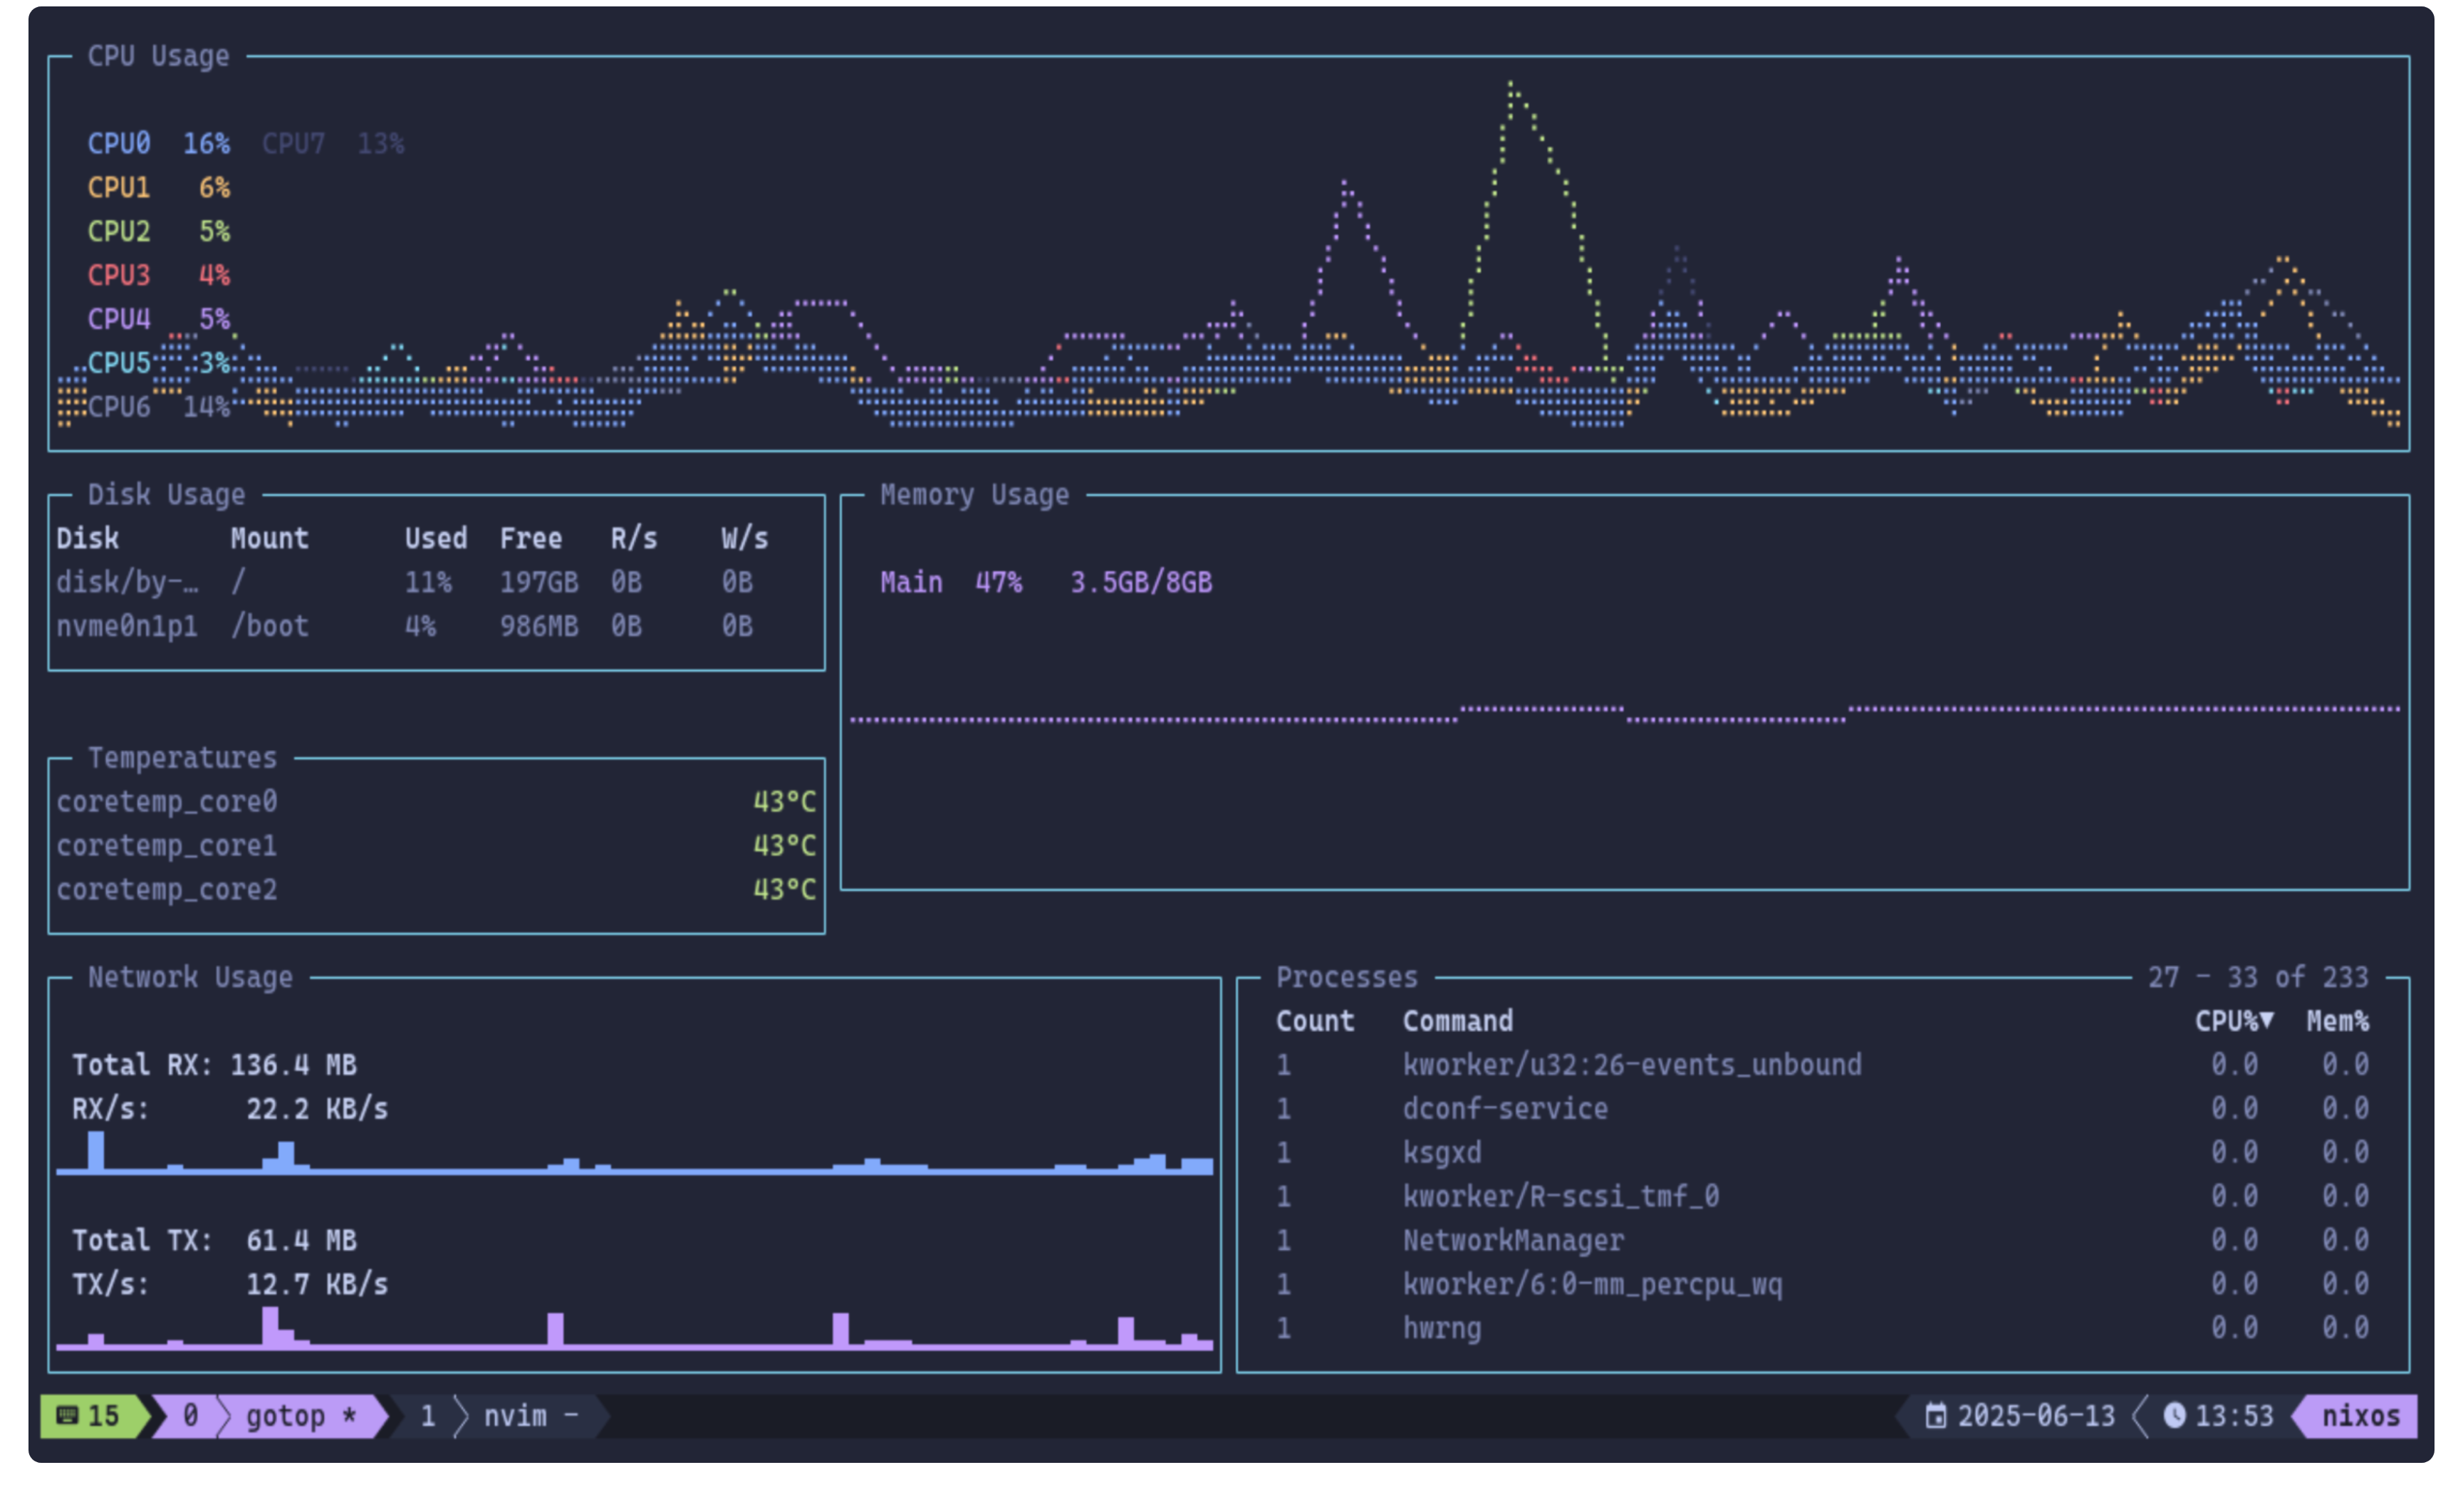Select the CPU2 5% legend entry
Screen dimensions: 2463x1512
[x=159, y=231]
